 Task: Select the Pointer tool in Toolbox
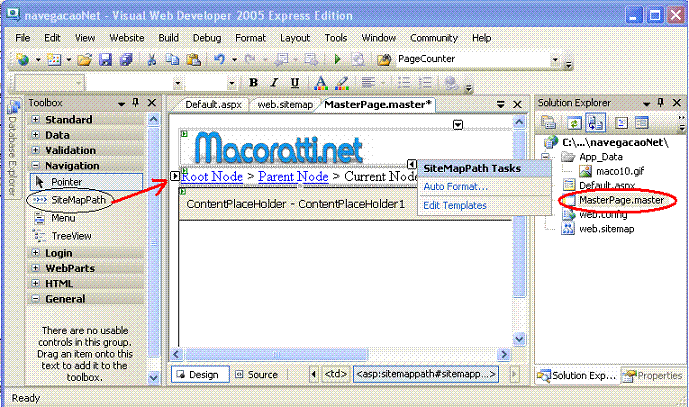point(86,182)
